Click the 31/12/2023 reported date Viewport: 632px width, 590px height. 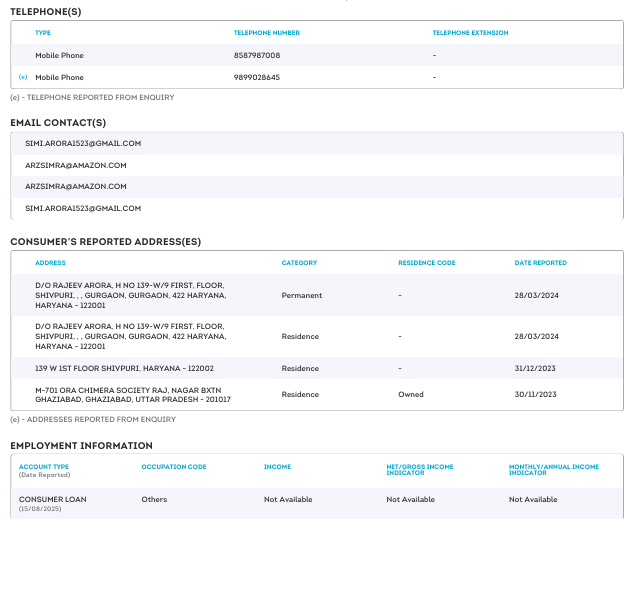(x=536, y=368)
